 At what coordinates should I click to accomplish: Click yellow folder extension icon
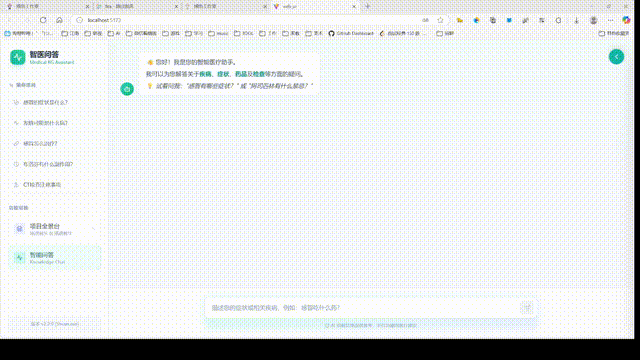tap(460, 20)
